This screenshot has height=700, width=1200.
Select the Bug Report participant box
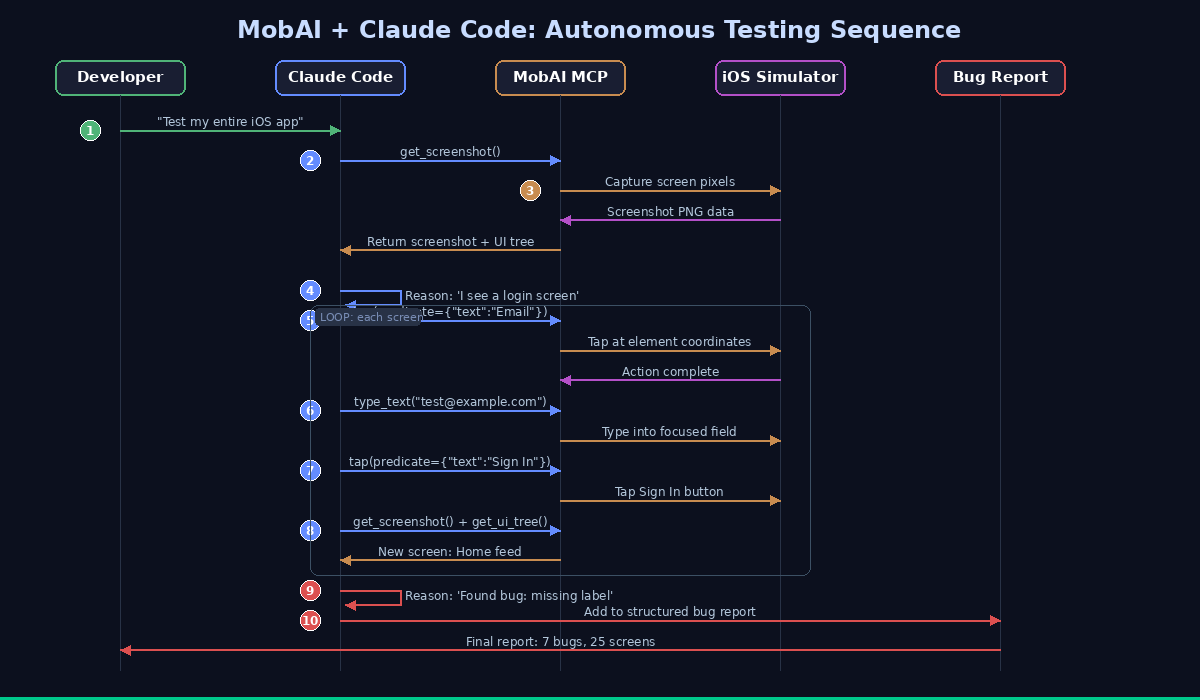point(1000,78)
